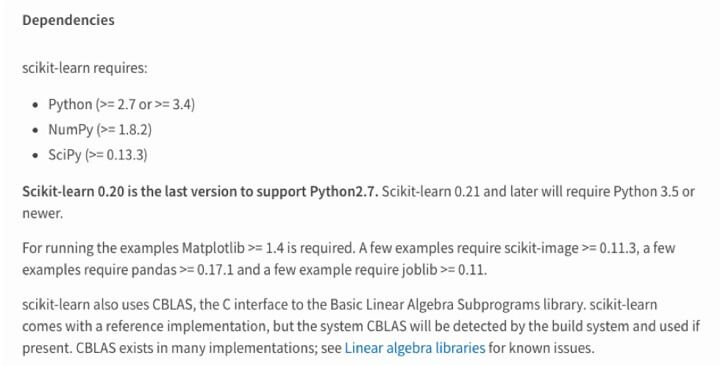This screenshot has width=720, height=365.
Task: Click the Dependencies heading
Action: pos(68,20)
